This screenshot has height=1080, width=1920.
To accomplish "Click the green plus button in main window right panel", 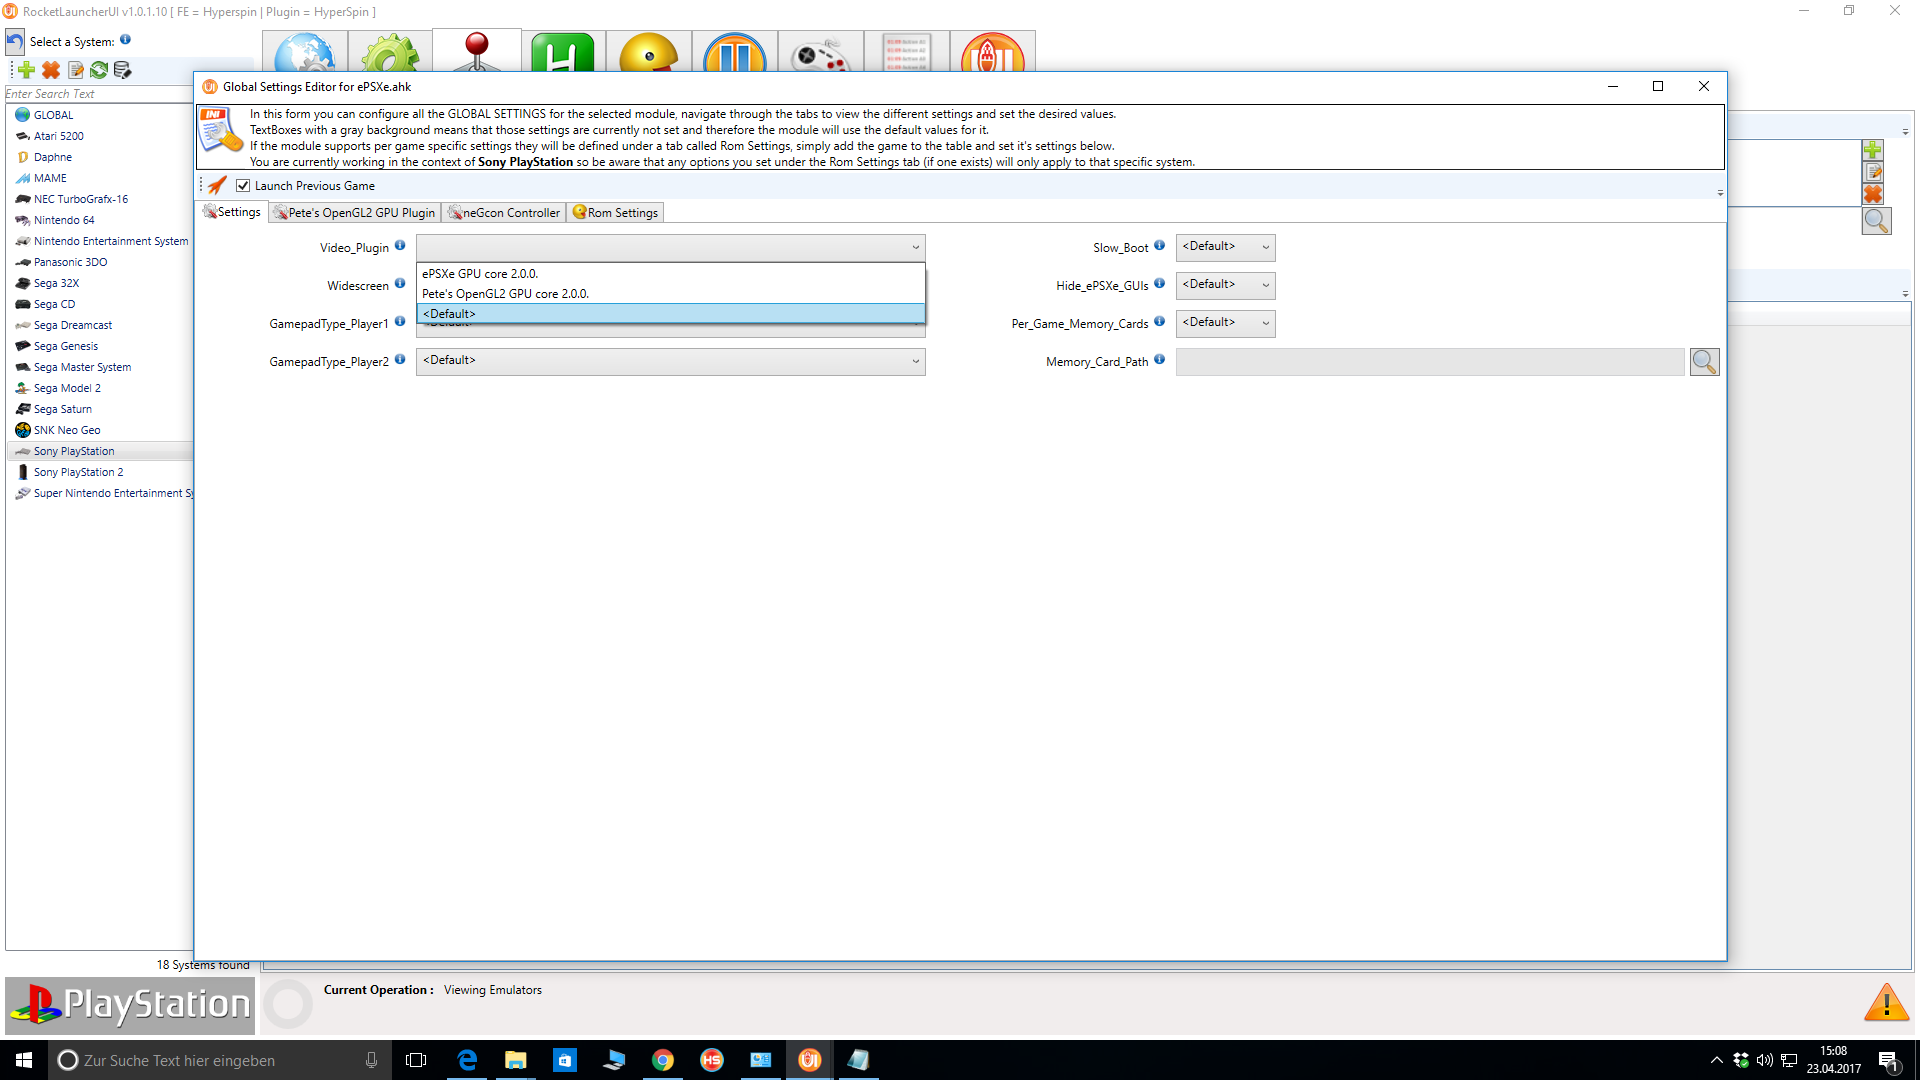I will [1873, 150].
